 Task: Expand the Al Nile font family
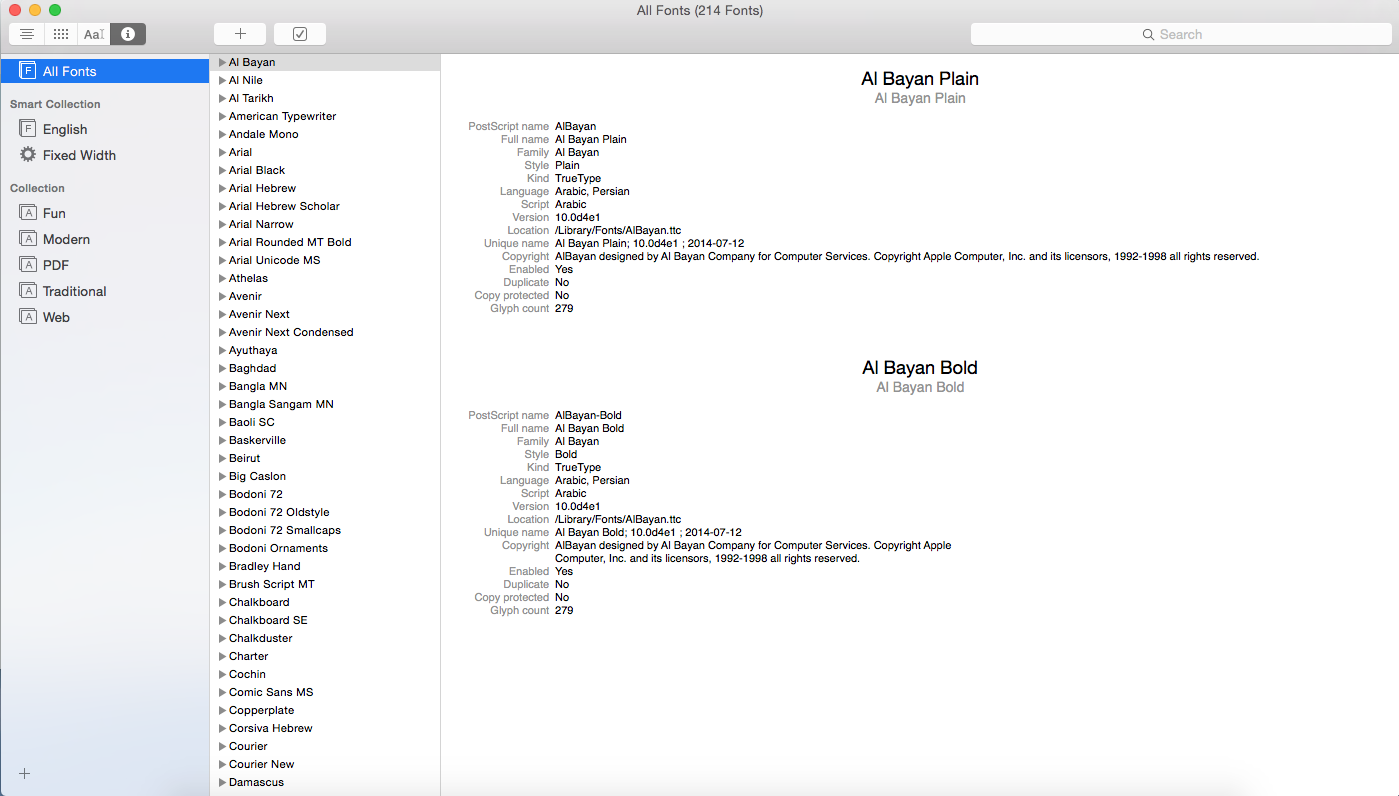(222, 80)
